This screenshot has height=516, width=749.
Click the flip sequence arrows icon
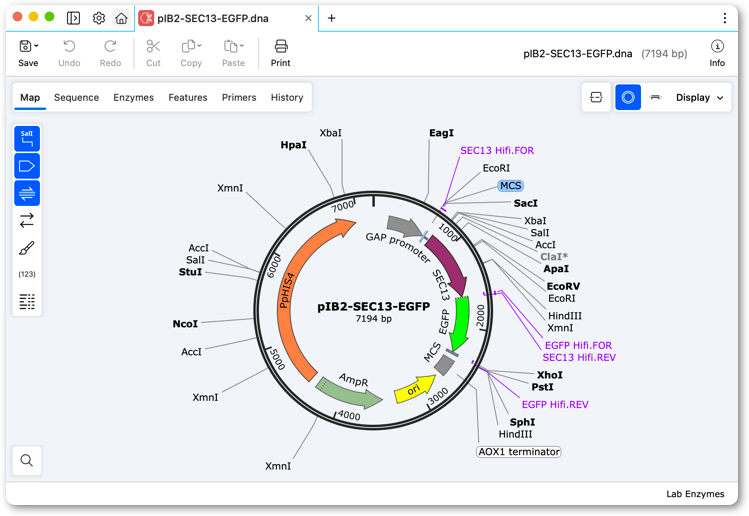coord(27,220)
